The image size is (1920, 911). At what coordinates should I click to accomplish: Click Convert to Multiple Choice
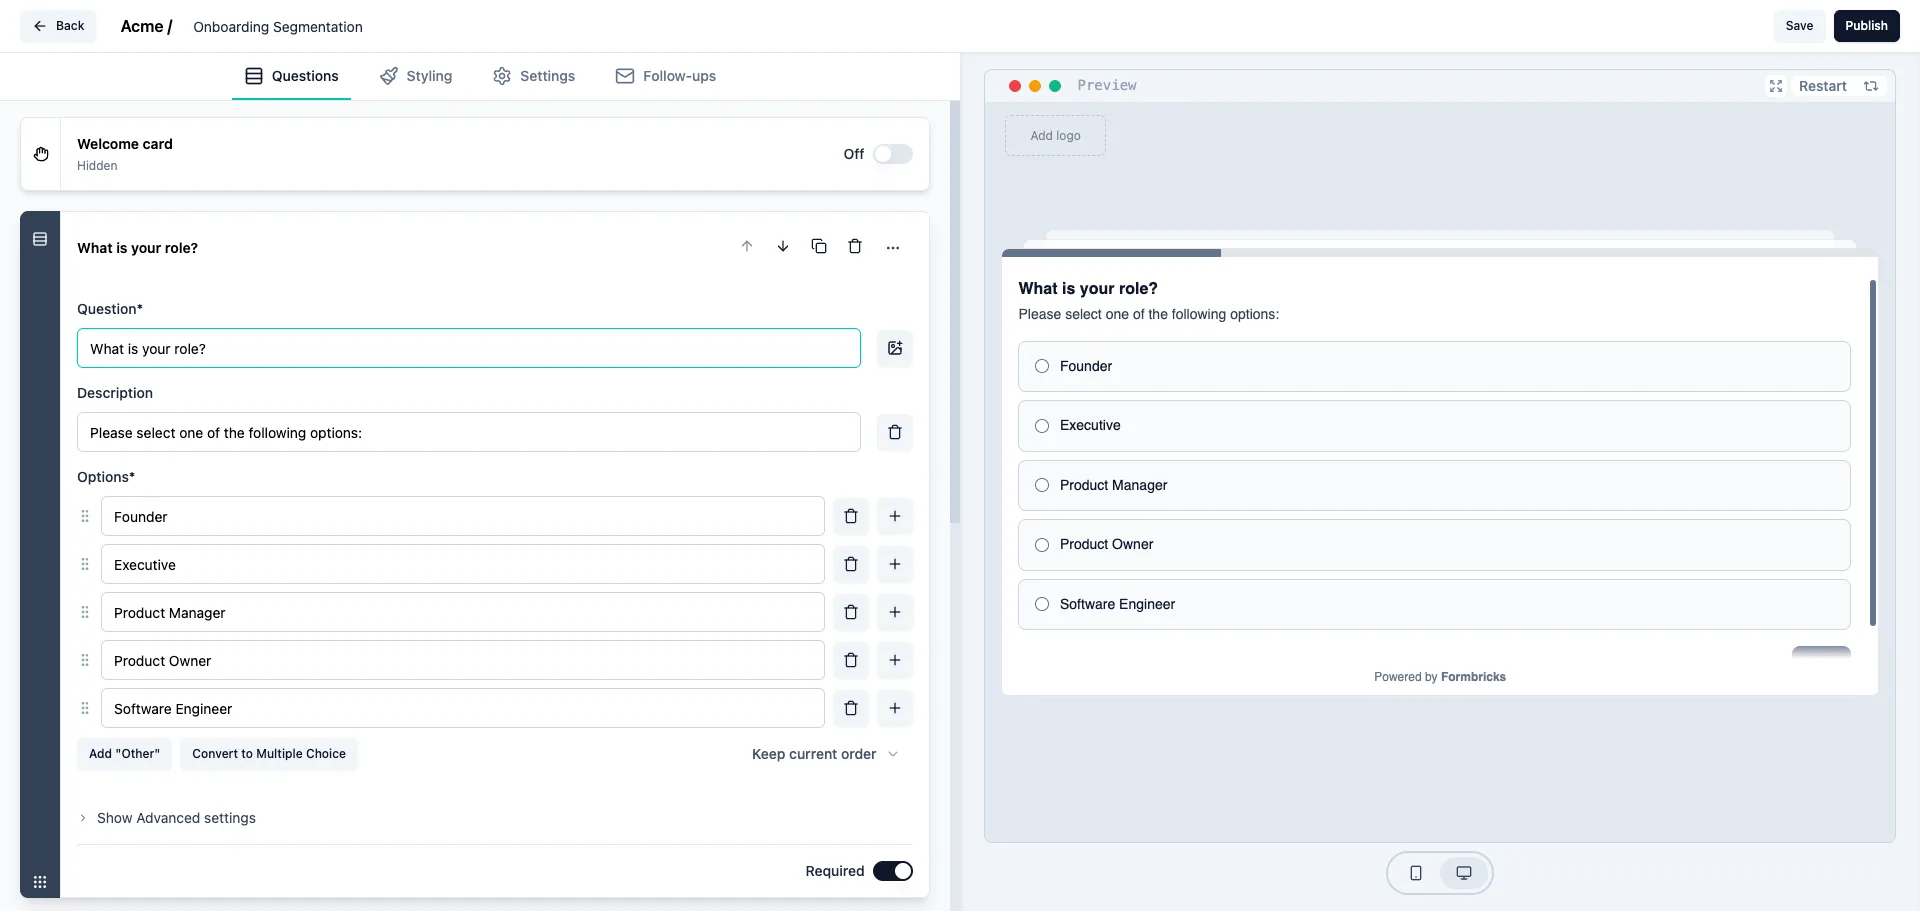coord(269,754)
